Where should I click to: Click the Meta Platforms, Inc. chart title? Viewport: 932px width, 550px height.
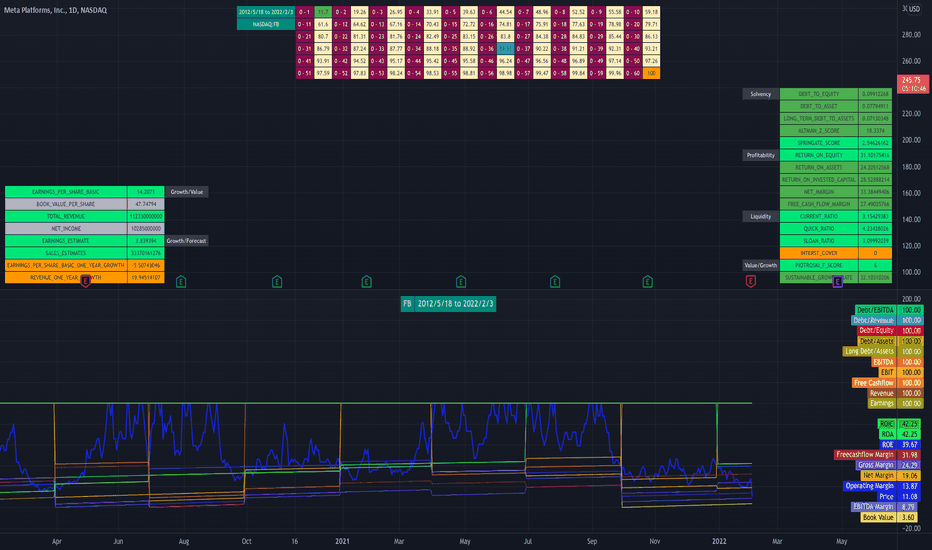tap(55, 10)
